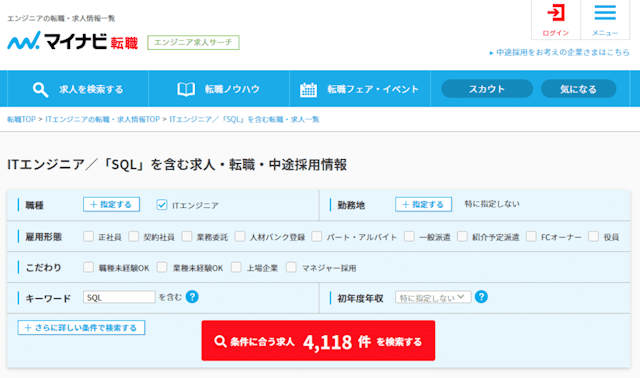Check the マネジャー採用 checkbox

pos(291,267)
